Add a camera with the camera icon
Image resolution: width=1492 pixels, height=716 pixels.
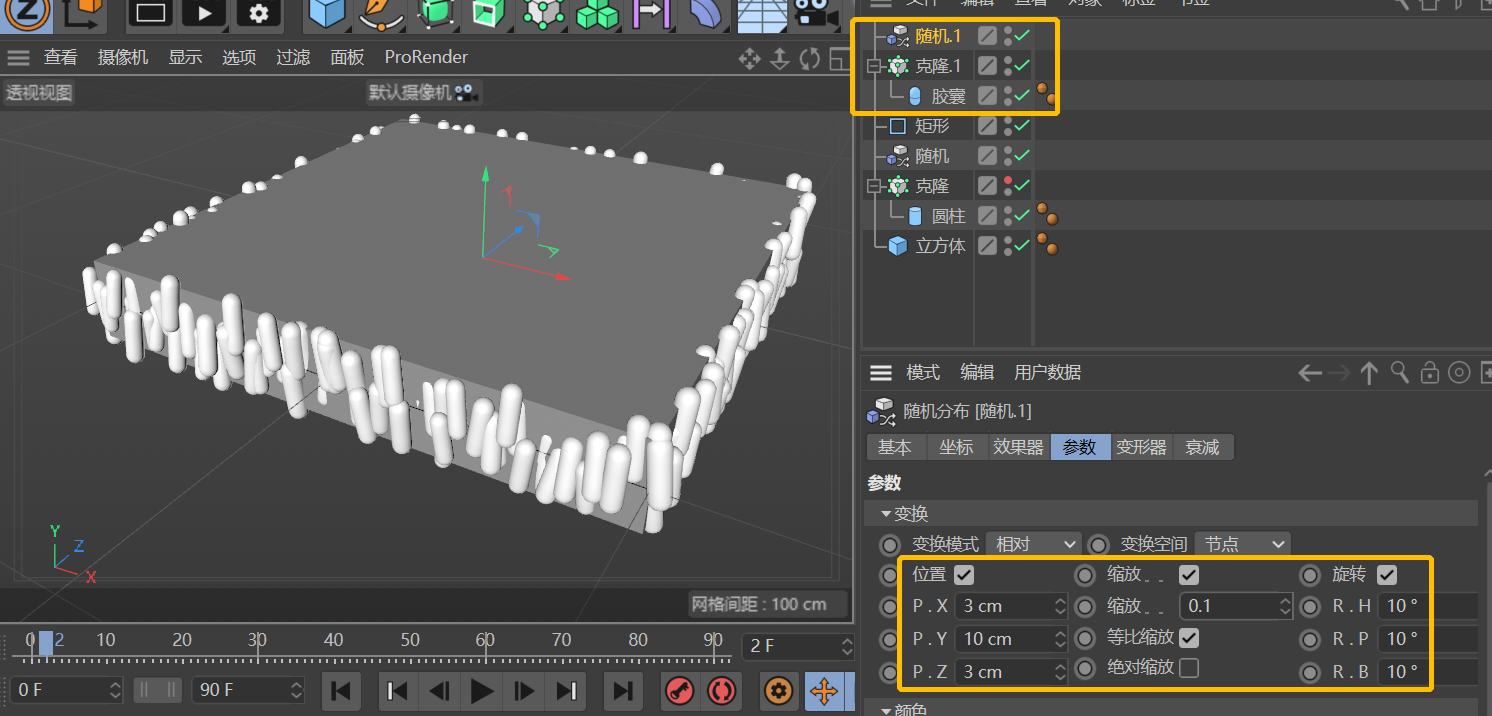pyautogui.click(x=815, y=14)
